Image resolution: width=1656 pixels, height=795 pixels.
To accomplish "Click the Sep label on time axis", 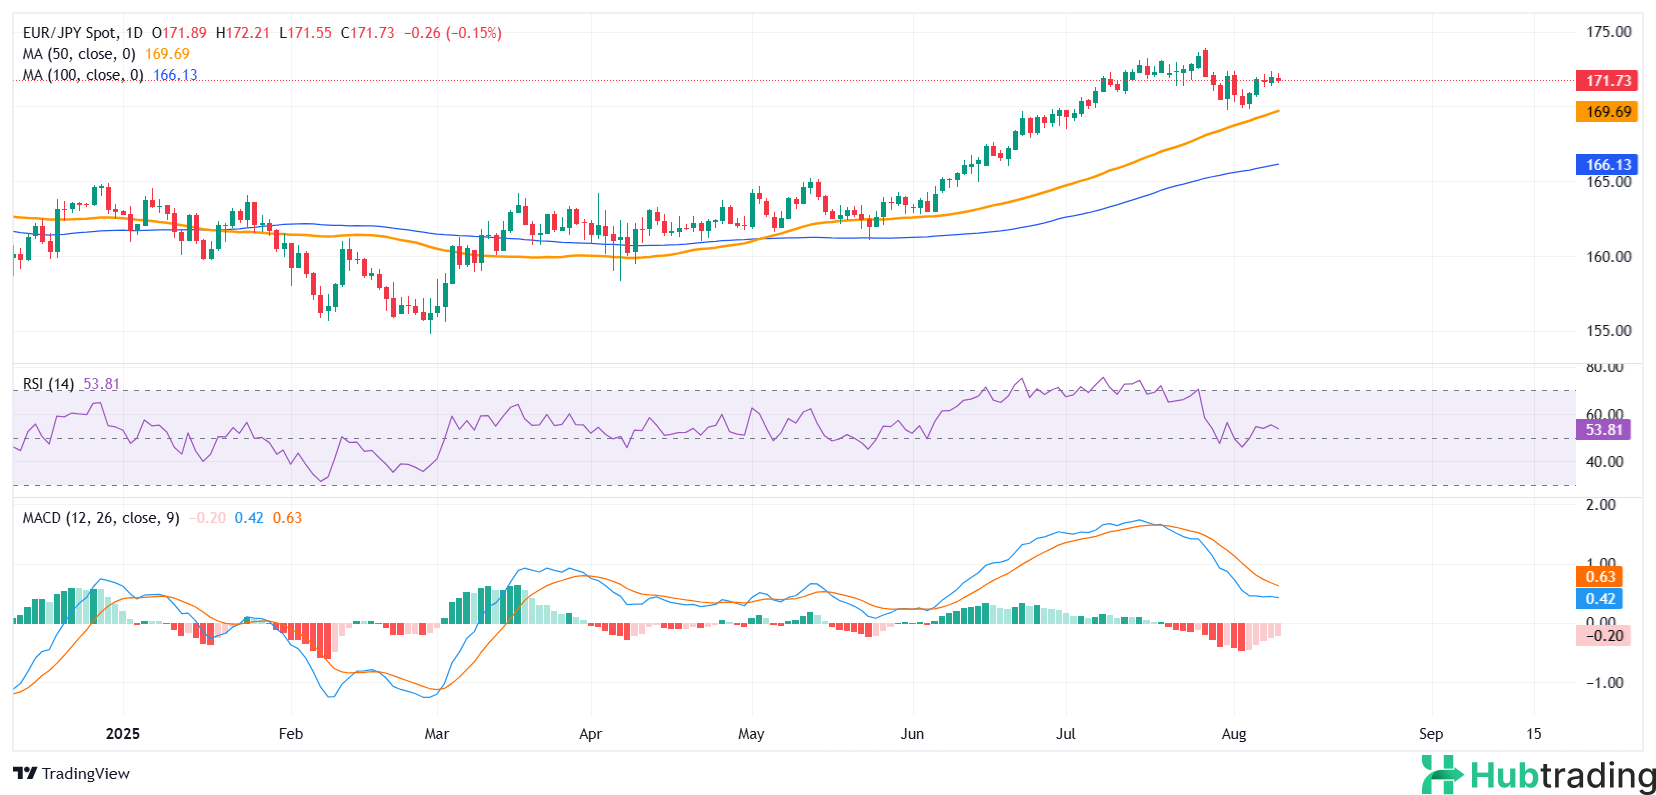I will [x=1431, y=734].
